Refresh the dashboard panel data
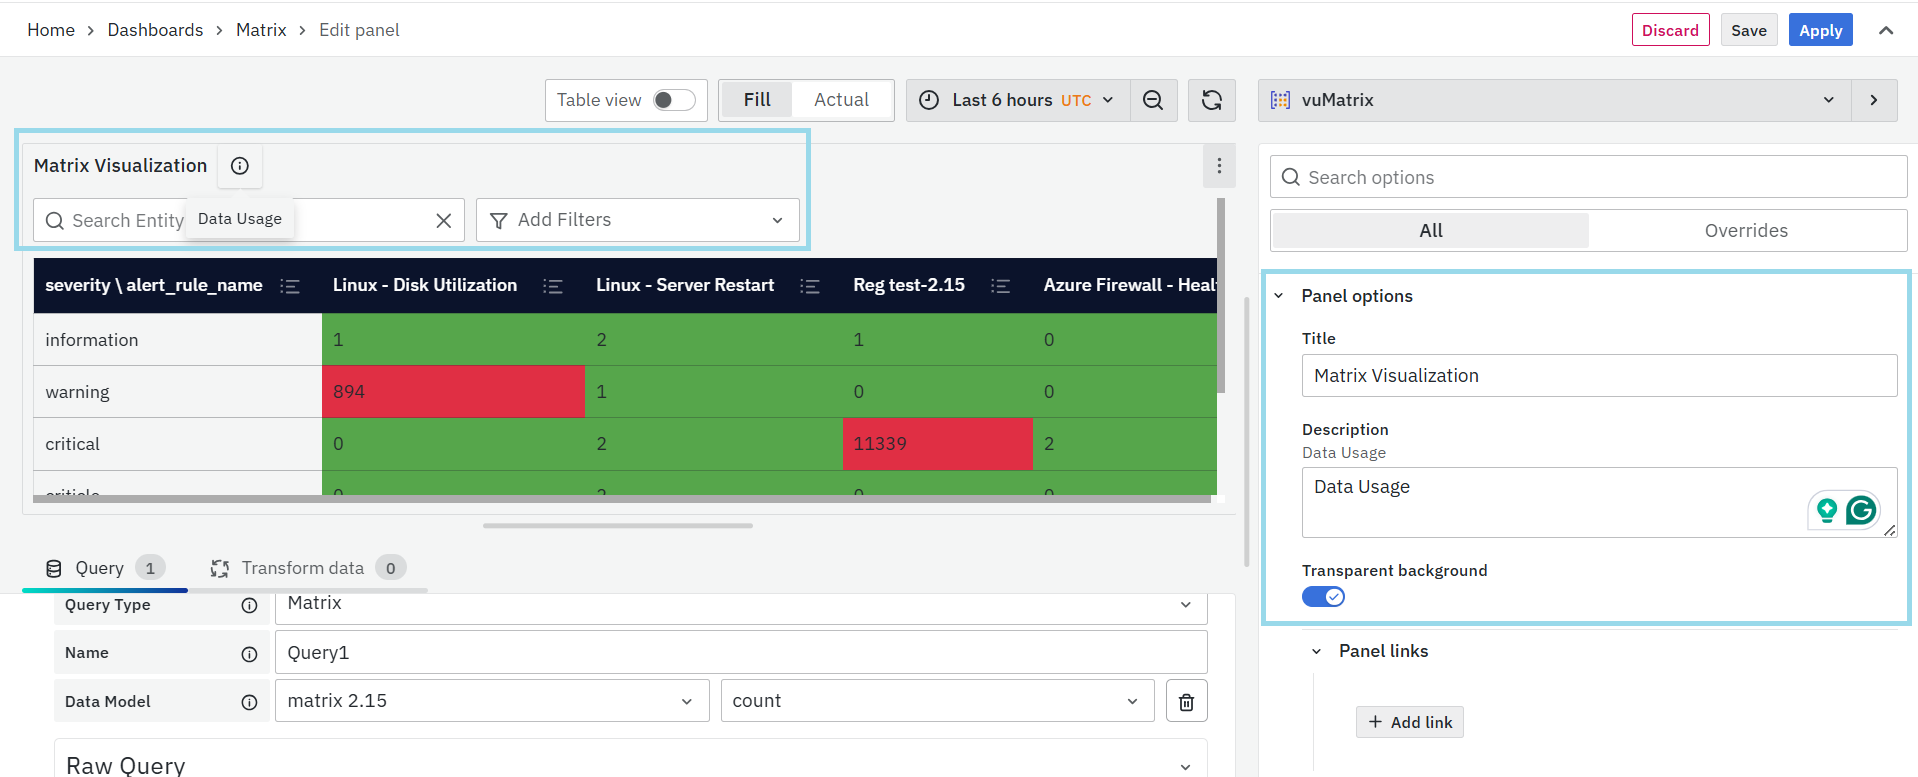The width and height of the screenshot is (1918, 777). point(1211,100)
